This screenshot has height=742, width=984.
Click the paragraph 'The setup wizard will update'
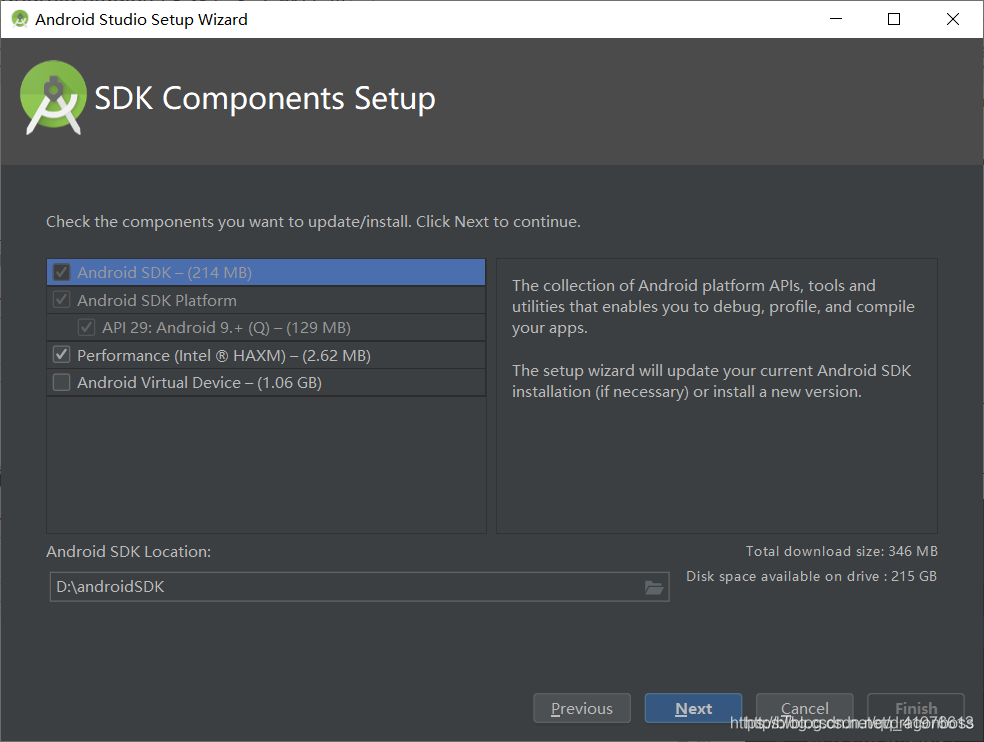click(x=712, y=381)
